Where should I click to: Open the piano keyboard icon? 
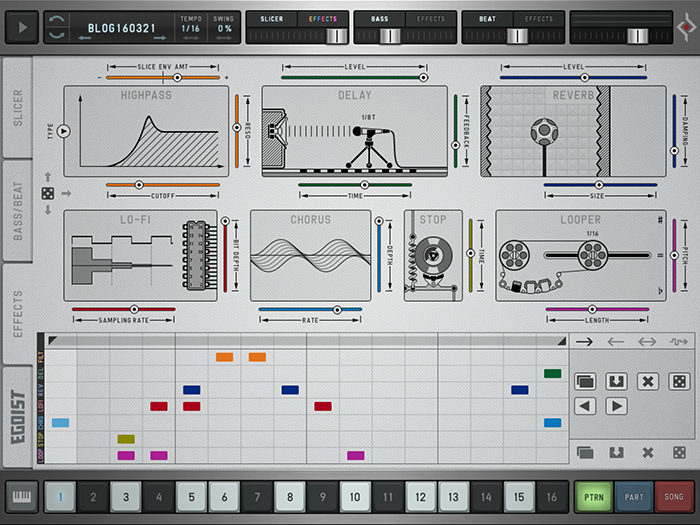click(x=22, y=496)
